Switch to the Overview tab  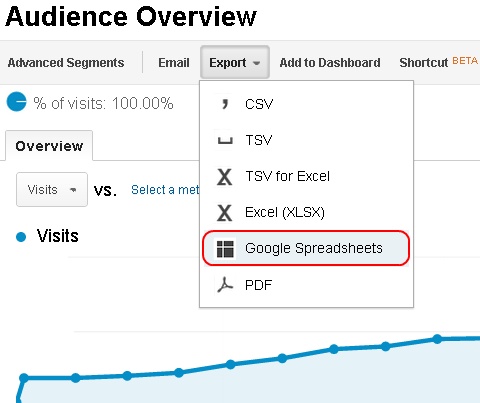49,146
